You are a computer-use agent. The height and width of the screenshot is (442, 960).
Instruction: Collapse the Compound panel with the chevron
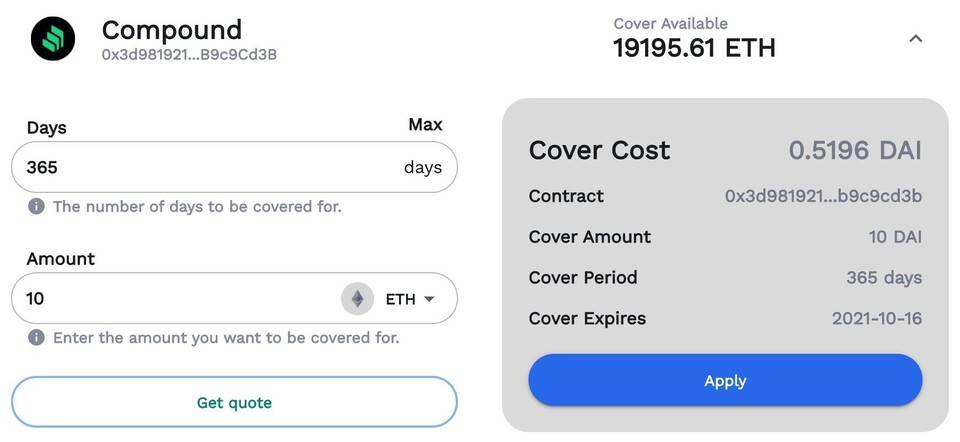pyautogui.click(x=915, y=39)
